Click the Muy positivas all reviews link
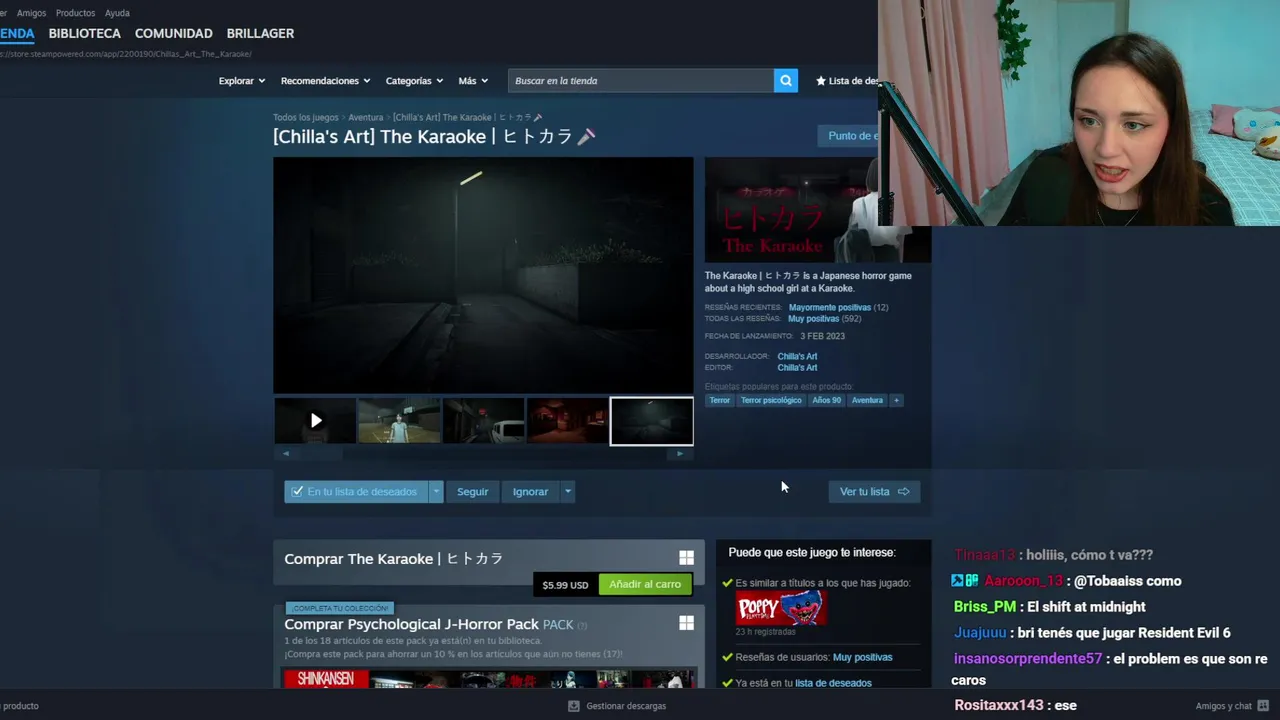The height and width of the screenshot is (720, 1280). pos(813,319)
